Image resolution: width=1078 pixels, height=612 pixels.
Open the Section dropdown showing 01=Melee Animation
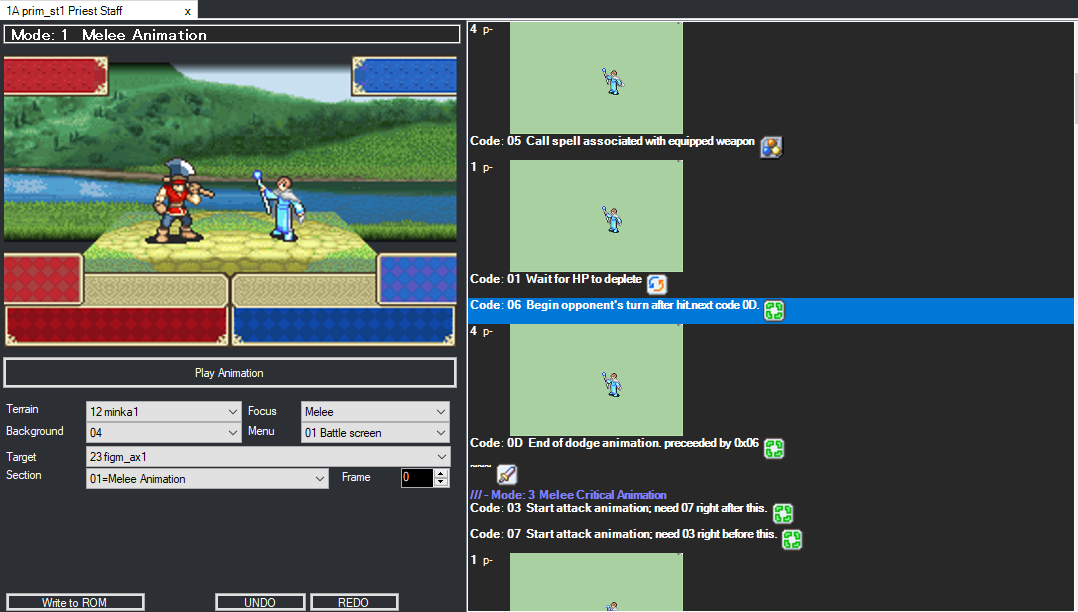208,479
